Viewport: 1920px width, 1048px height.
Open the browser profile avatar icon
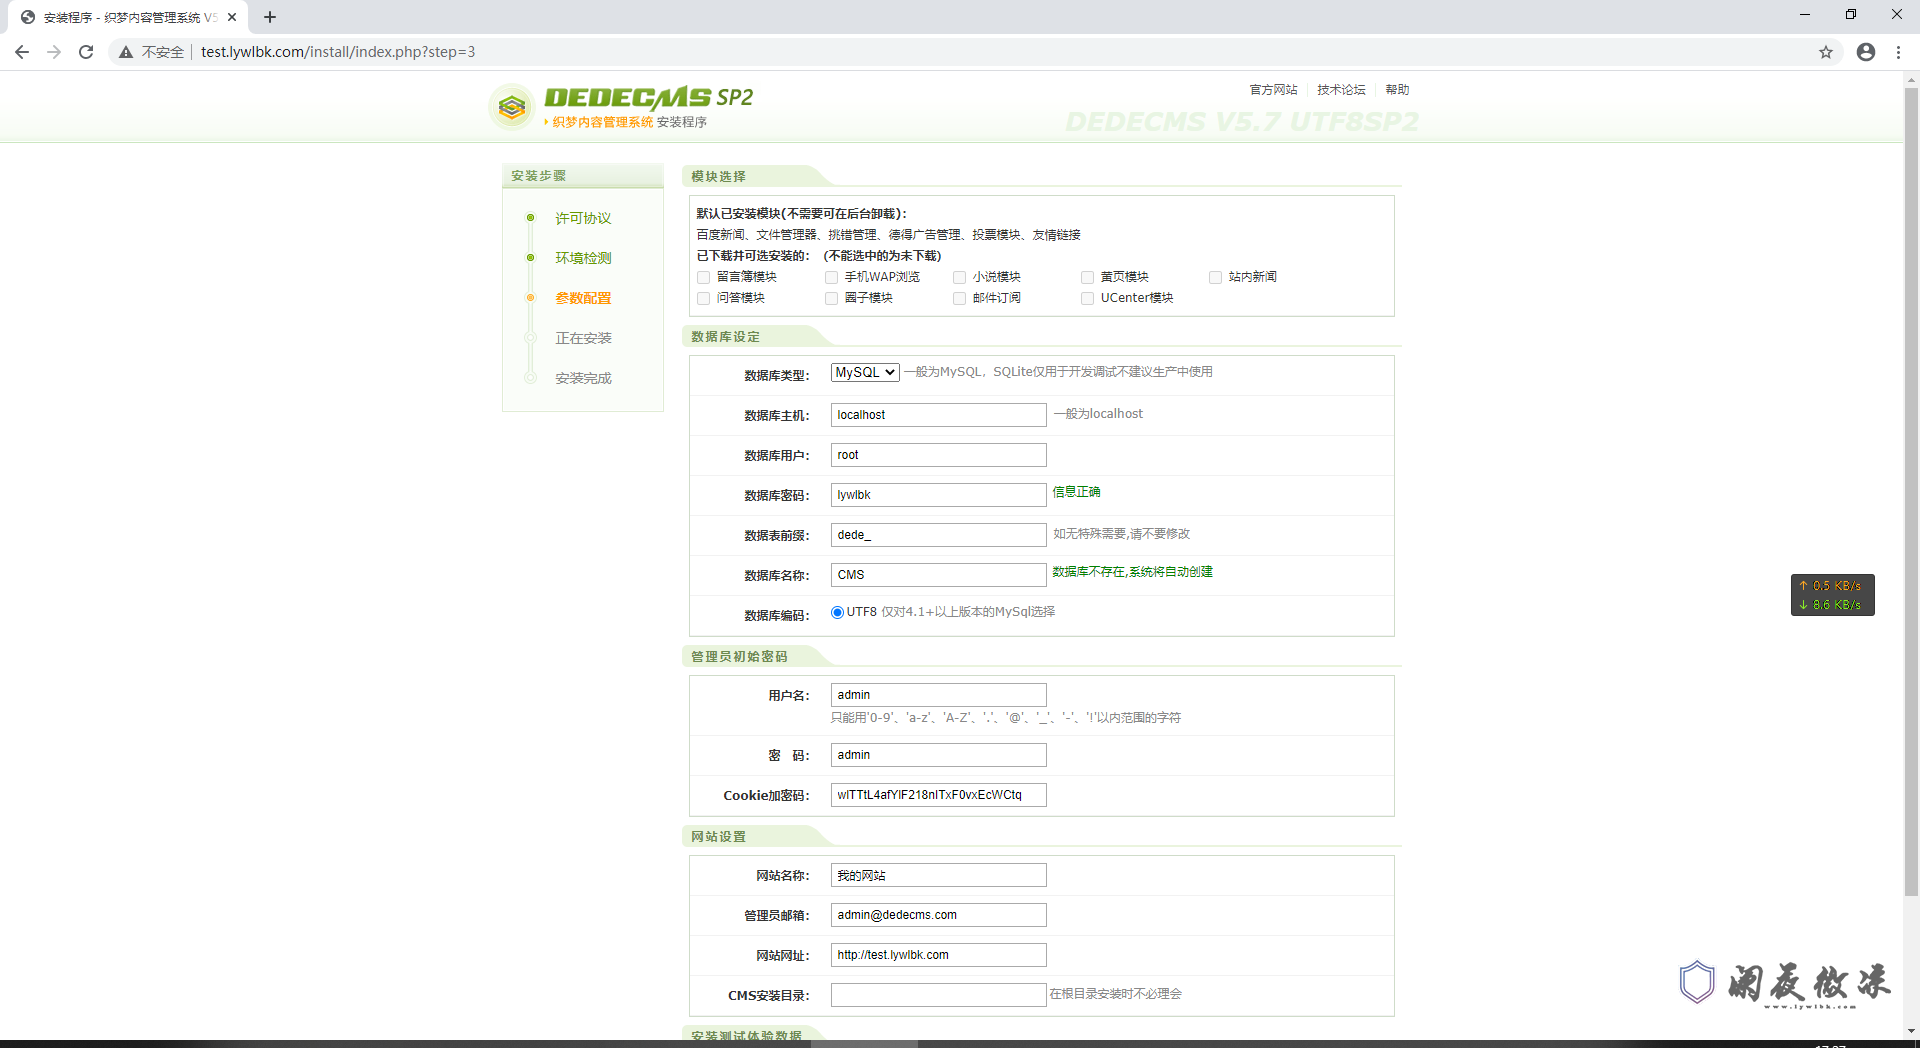click(x=1865, y=51)
